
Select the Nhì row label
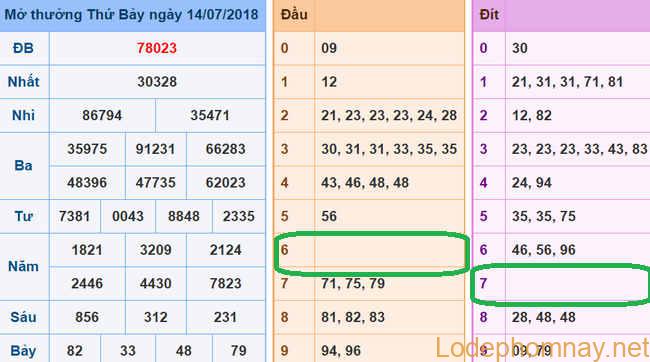23,115
